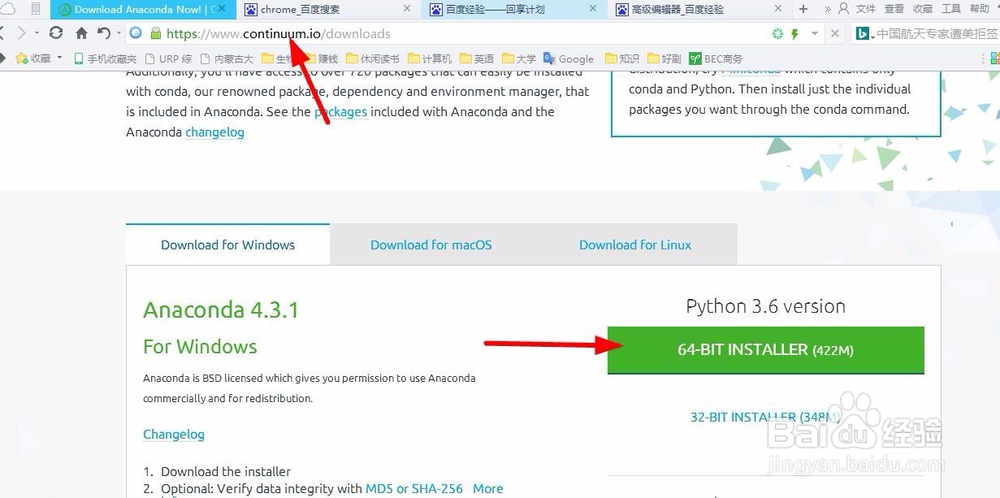Click the undo closed tab icon
Image resolution: width=1000 pixels, height=498 pixels.
point(104,33)
